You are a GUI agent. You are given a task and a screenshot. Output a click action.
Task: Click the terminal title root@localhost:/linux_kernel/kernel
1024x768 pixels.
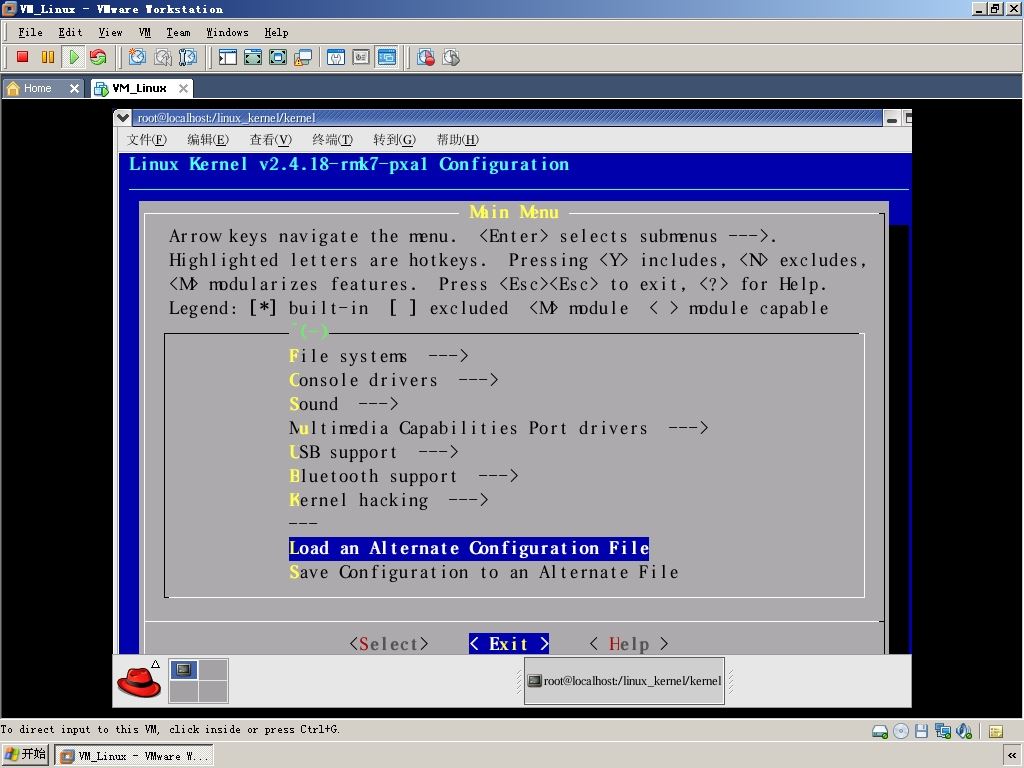226,118
